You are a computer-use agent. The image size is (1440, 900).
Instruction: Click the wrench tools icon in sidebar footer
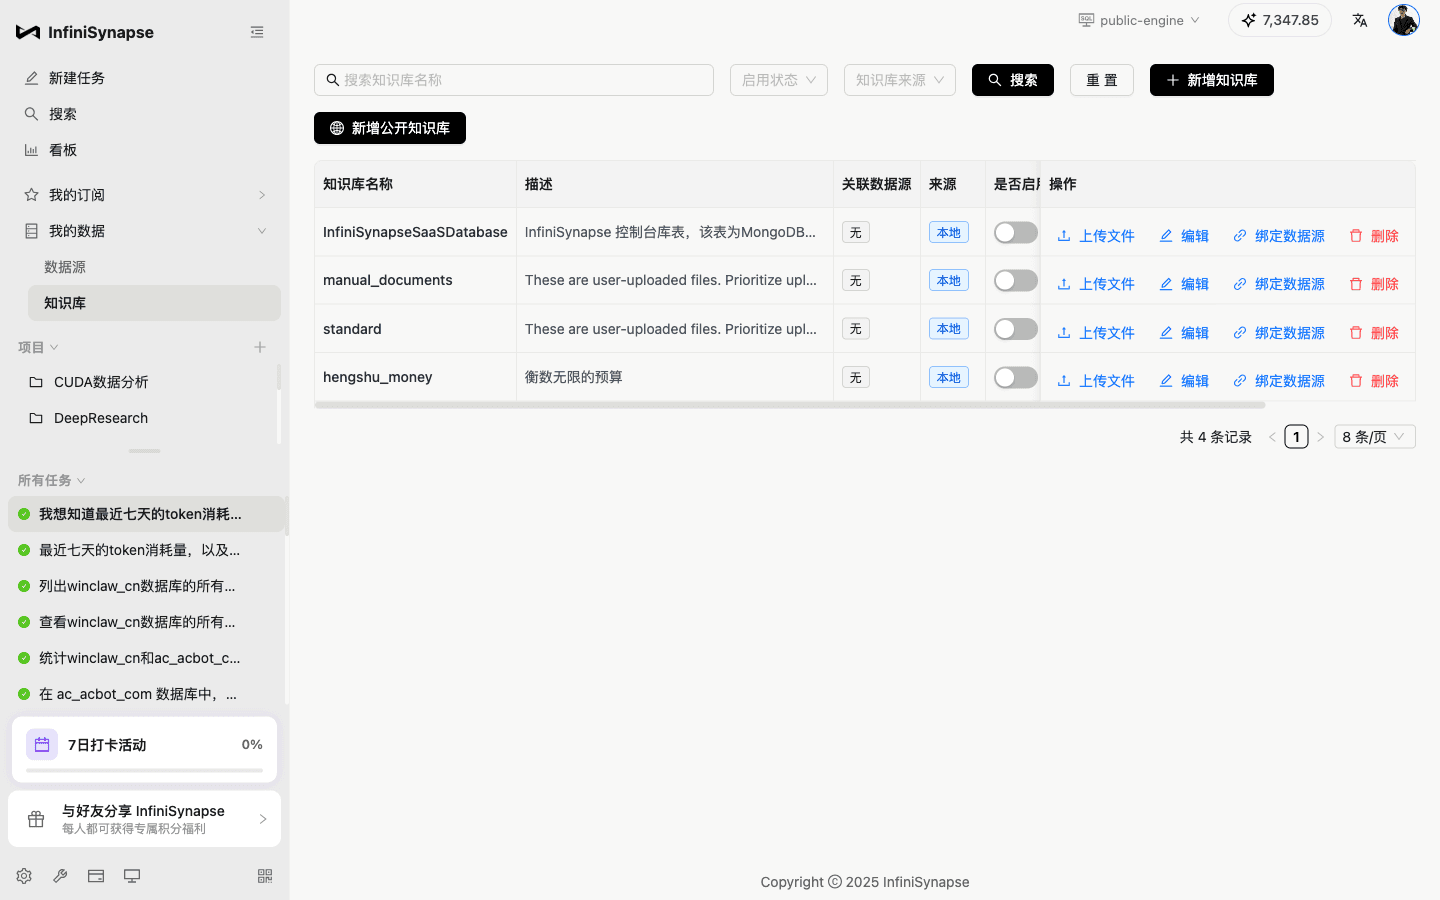point(60,876)
